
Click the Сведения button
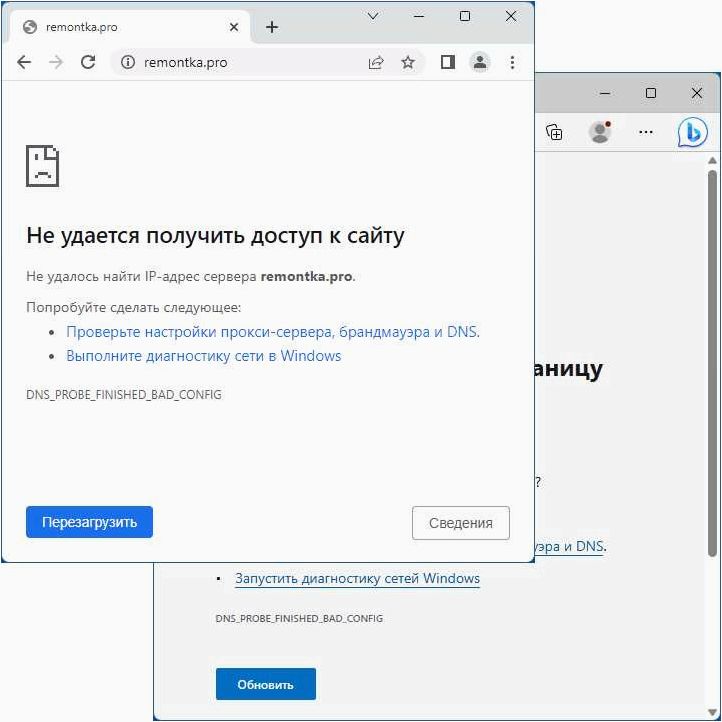coord(460,523)
